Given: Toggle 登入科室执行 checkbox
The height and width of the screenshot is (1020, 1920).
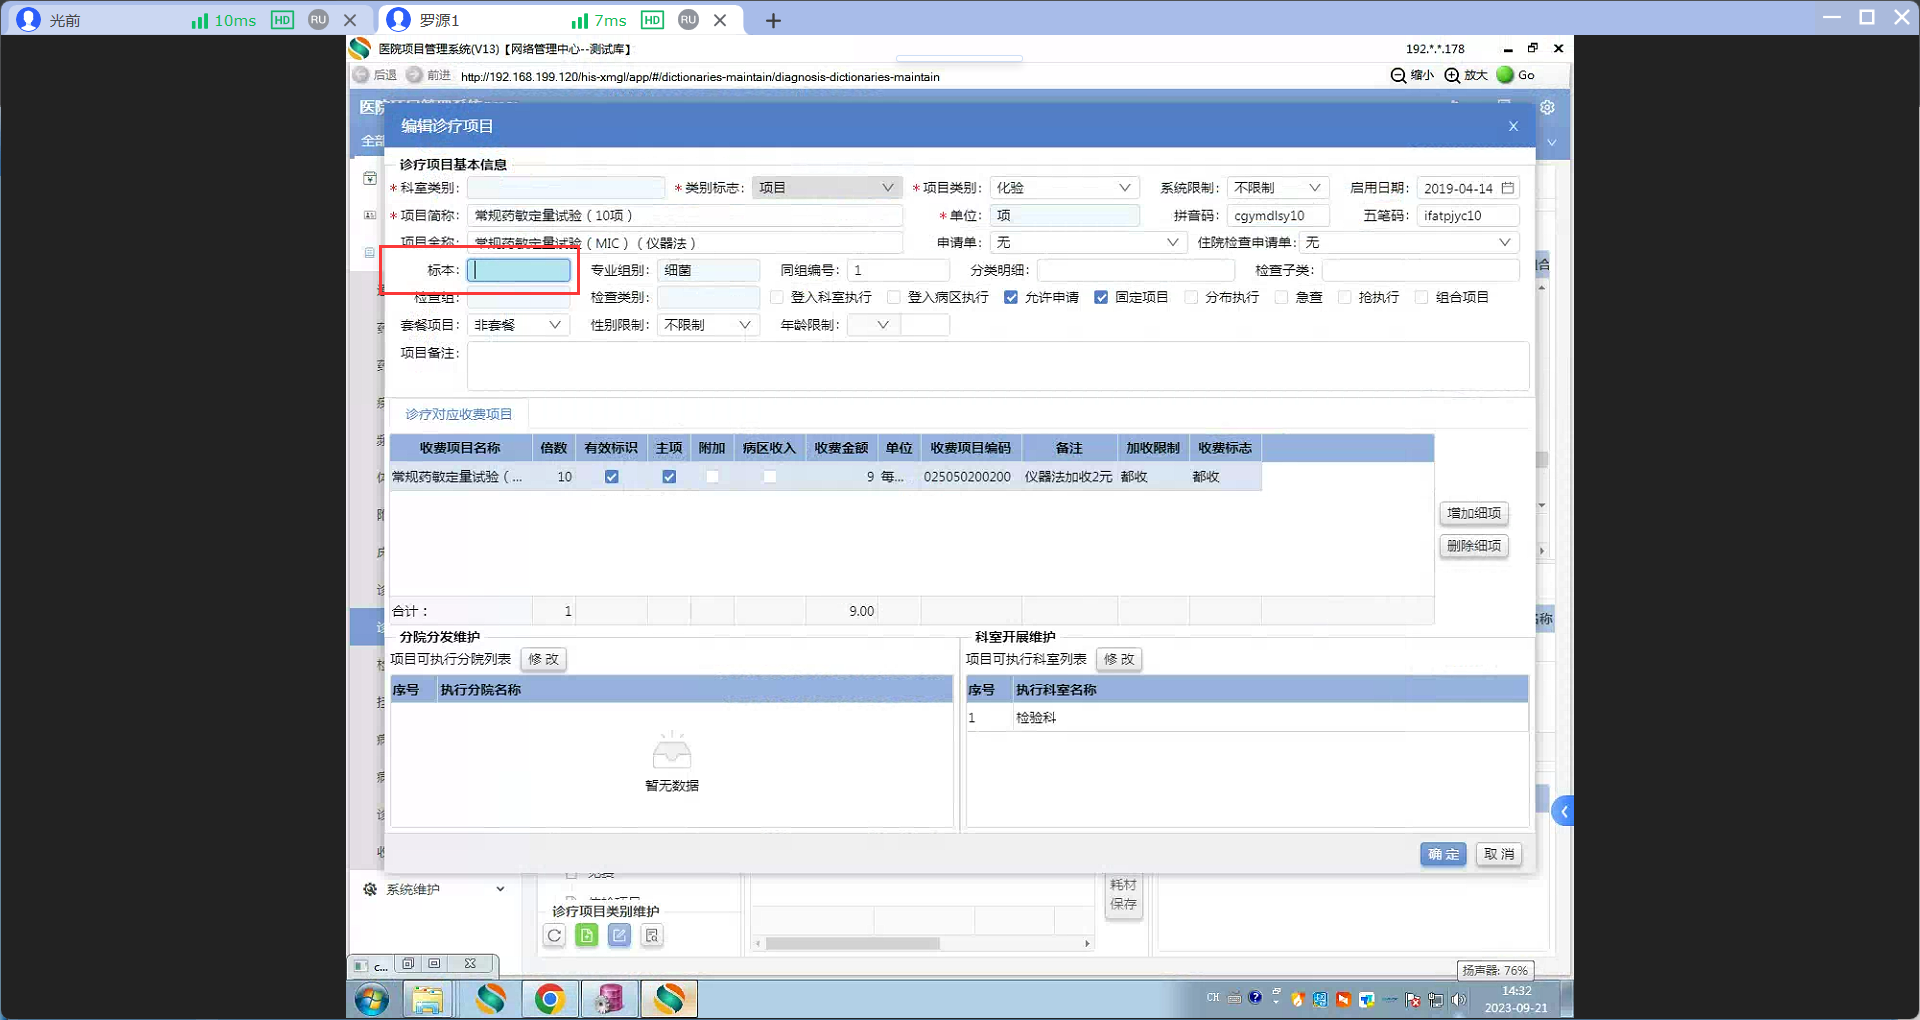Looking at the screenshot, I should click(777, 297).
